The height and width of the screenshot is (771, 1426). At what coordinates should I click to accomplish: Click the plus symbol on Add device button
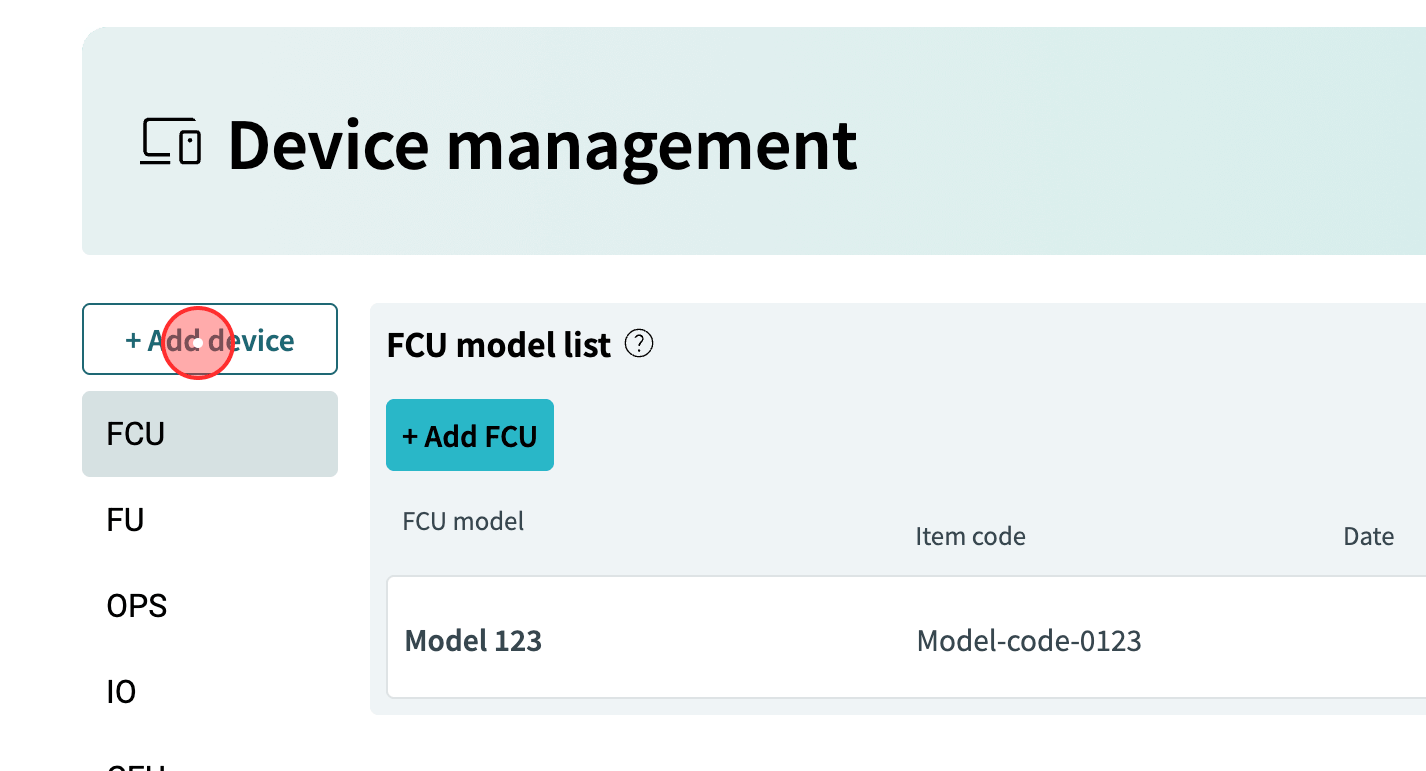(133, 340)
